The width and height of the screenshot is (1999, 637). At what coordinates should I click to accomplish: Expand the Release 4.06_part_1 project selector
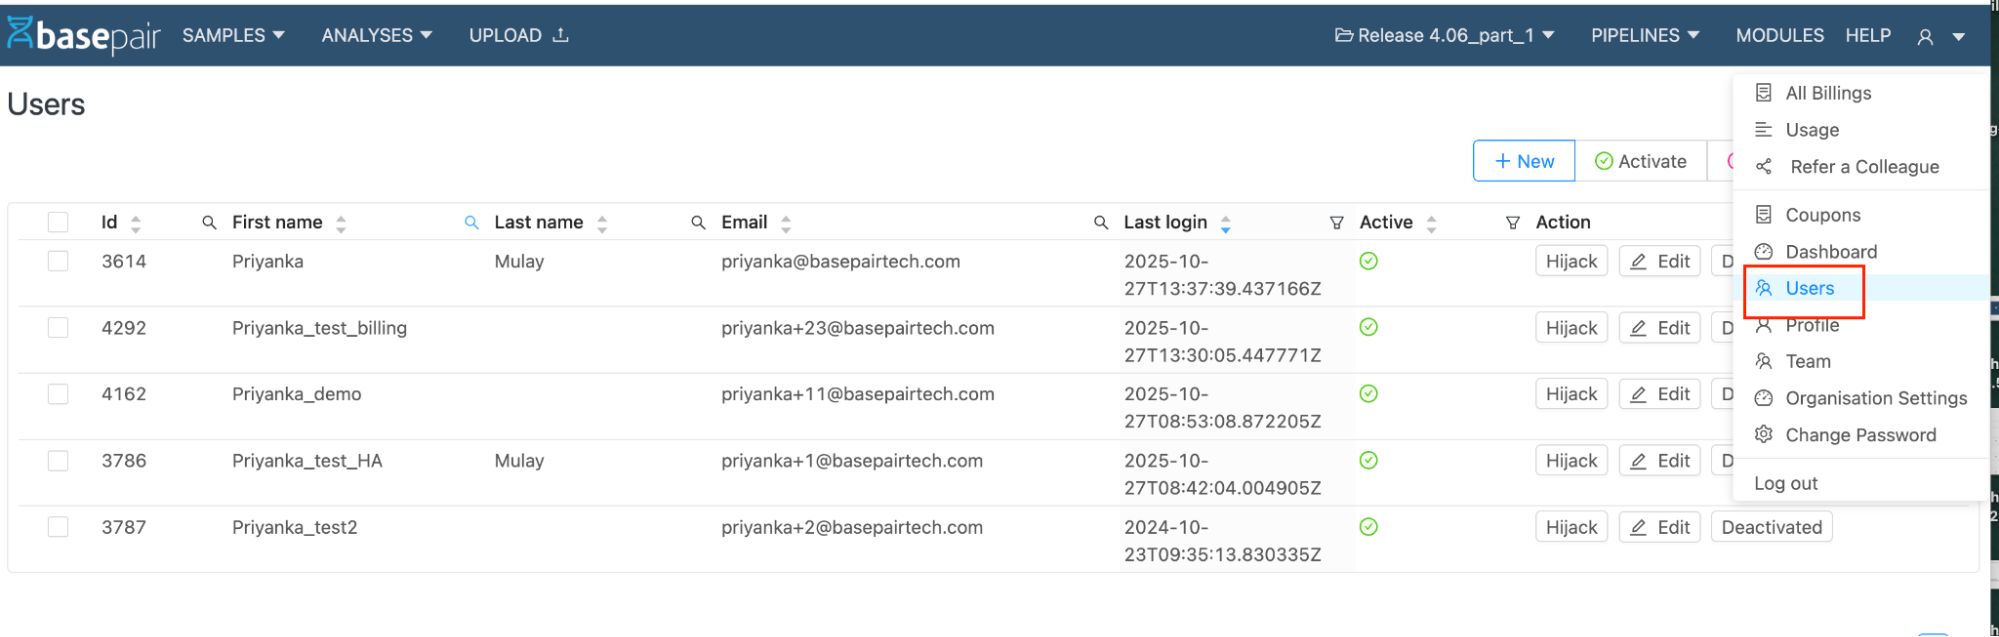(1444, 35)
